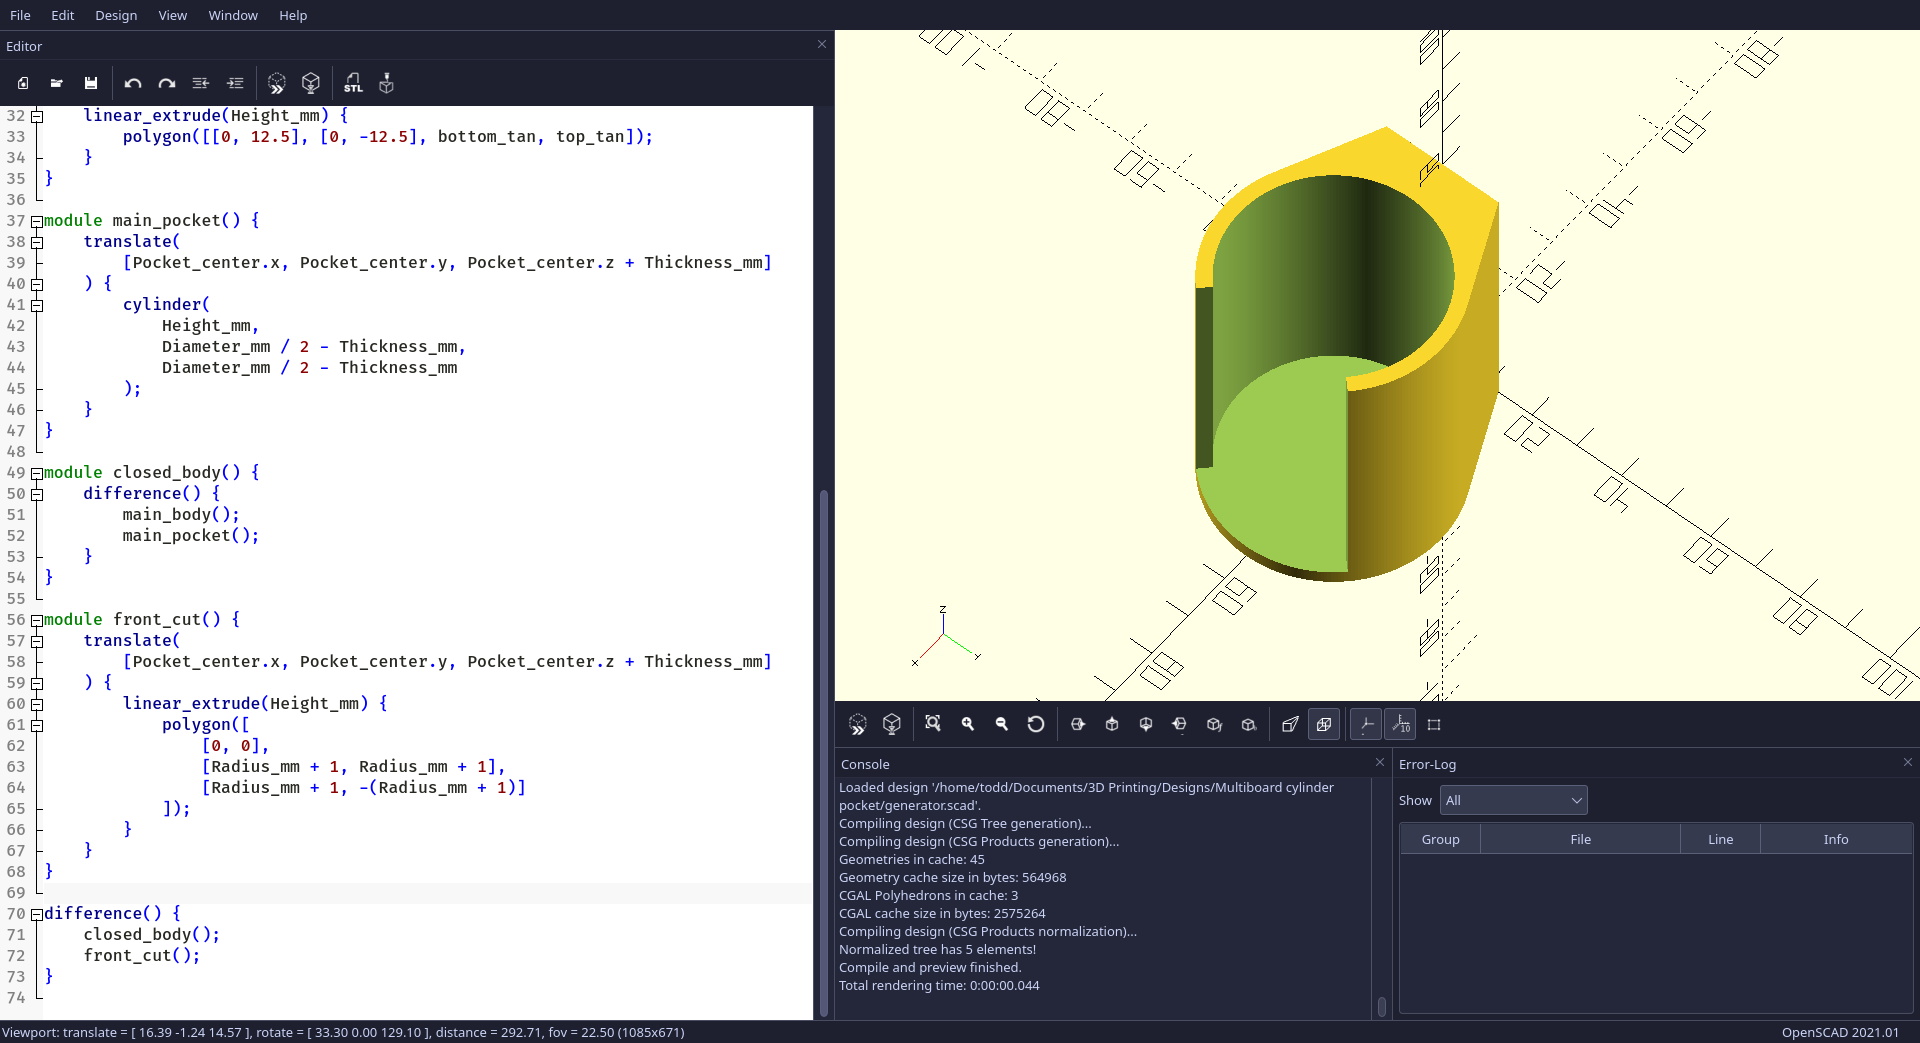Image resolution: width=1920 pixels, height=1043 pixels.
Task: Close the Console panel
Action: (x=1380, y=762)
